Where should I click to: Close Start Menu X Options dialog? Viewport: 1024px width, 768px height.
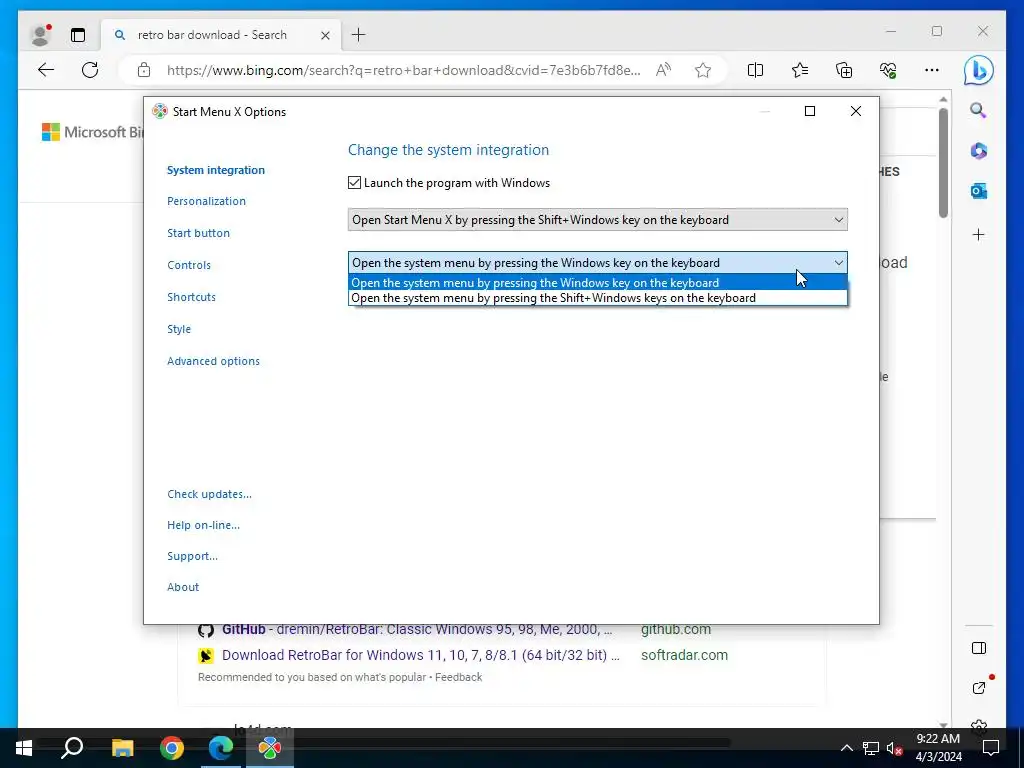click(856, 111)
